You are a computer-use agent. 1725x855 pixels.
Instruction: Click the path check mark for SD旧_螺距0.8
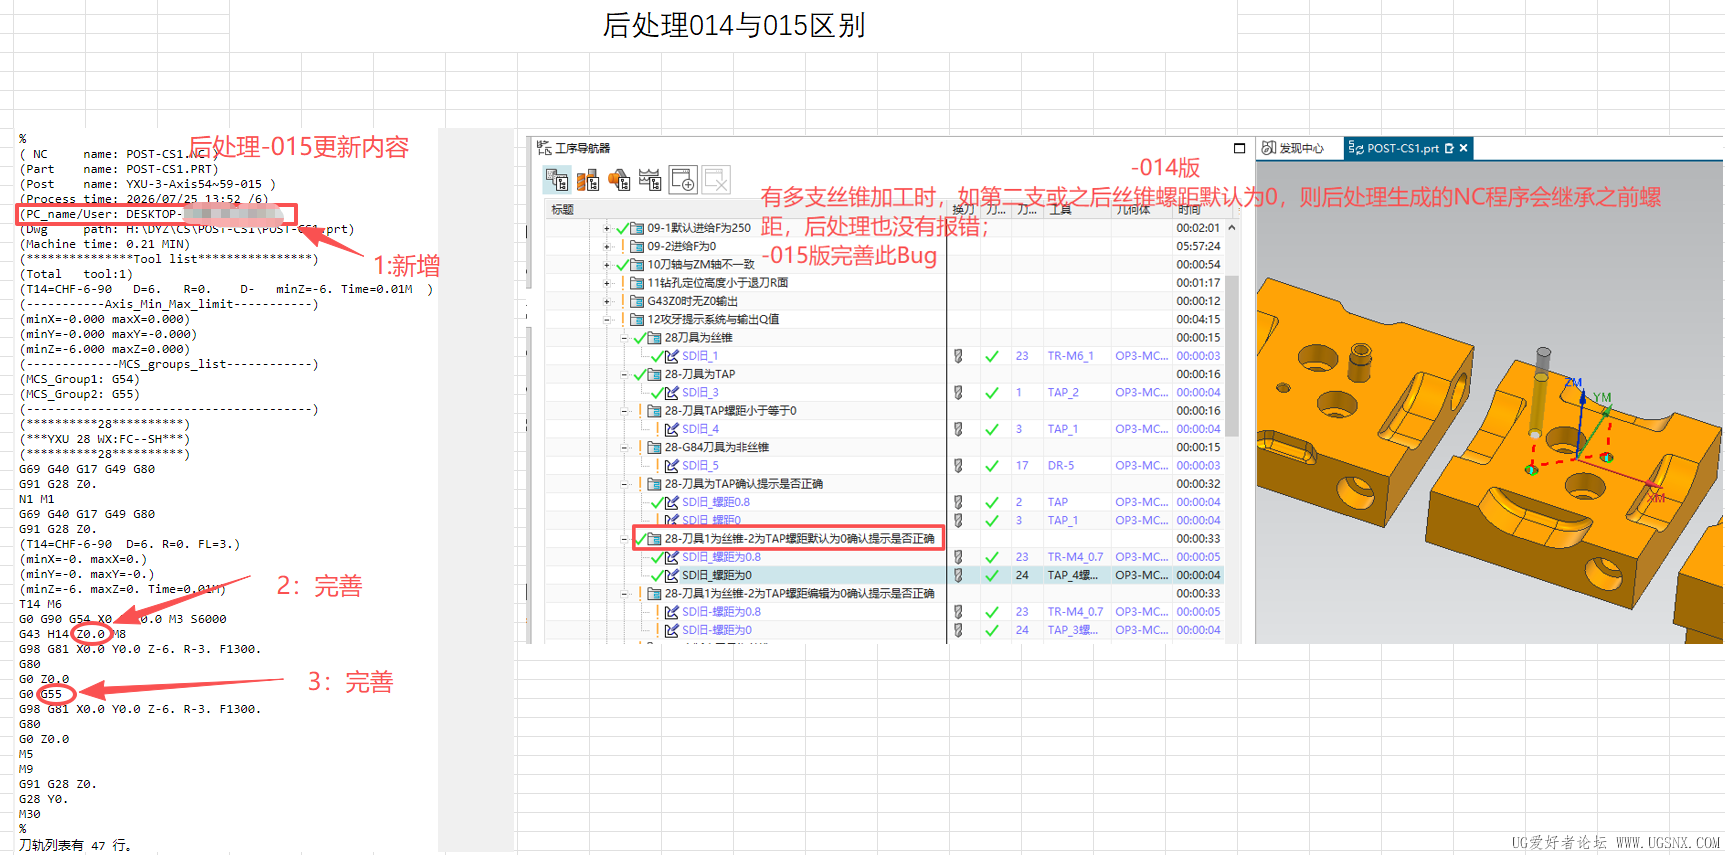pyautogui.click(x=992, y=502)
